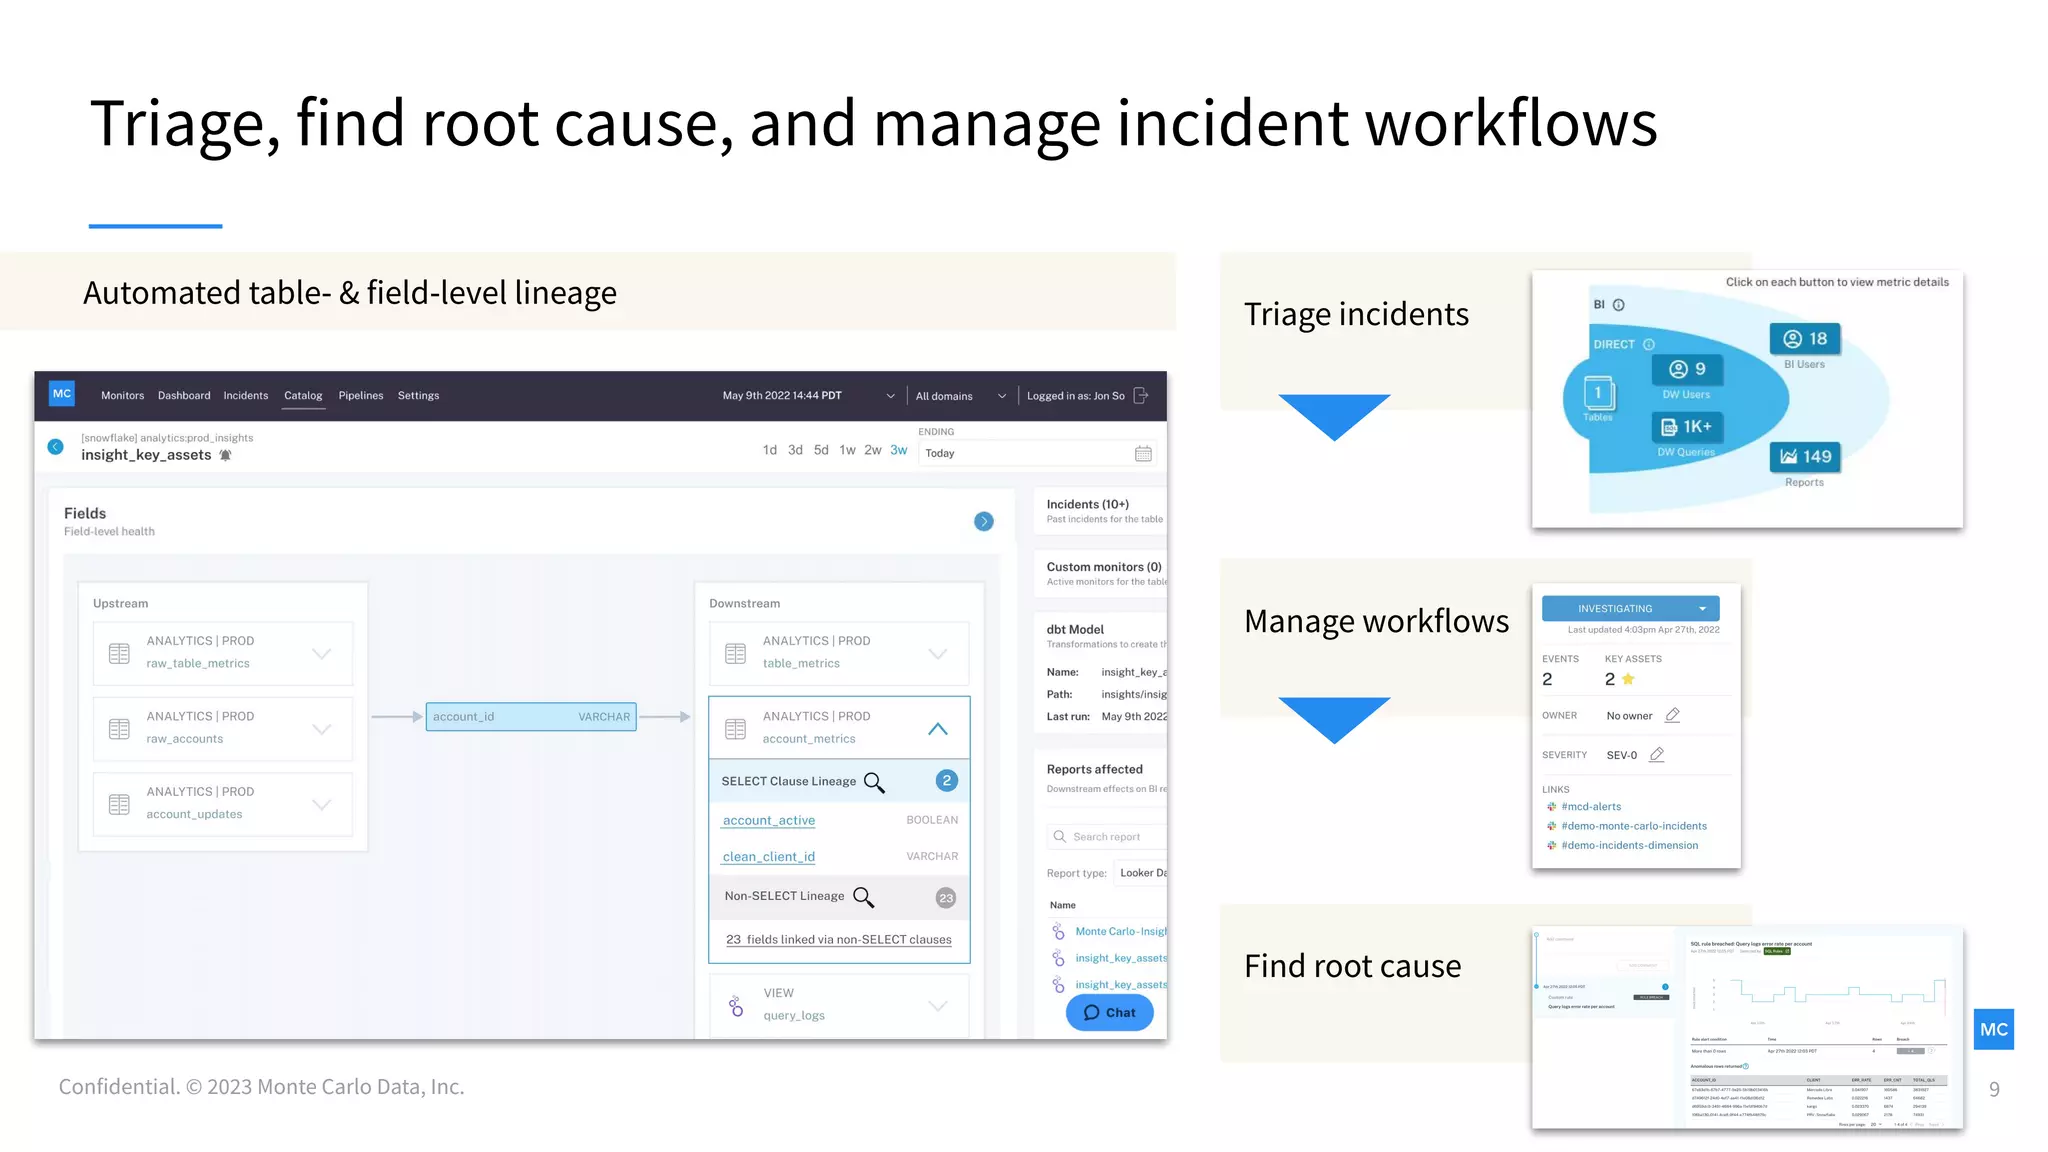The height and width of the screenshot is (1152, 2048).
Task: Select the 2w time range
Action: 873,450
